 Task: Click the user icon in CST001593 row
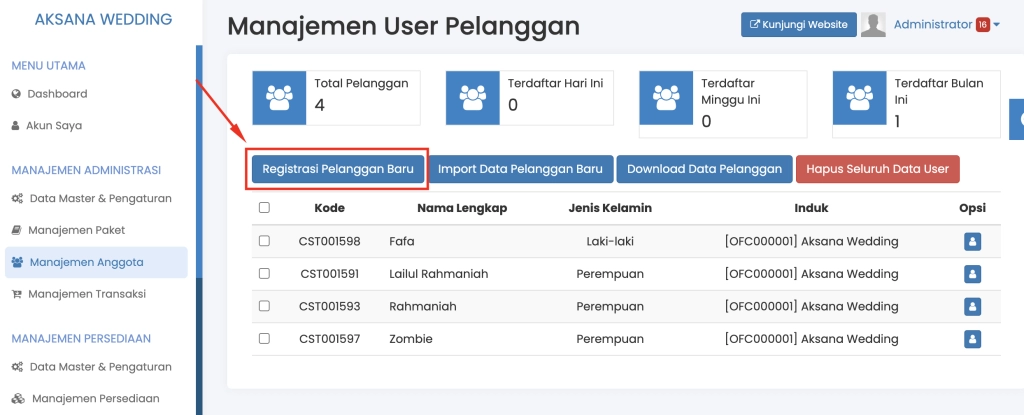click(972, 307)
